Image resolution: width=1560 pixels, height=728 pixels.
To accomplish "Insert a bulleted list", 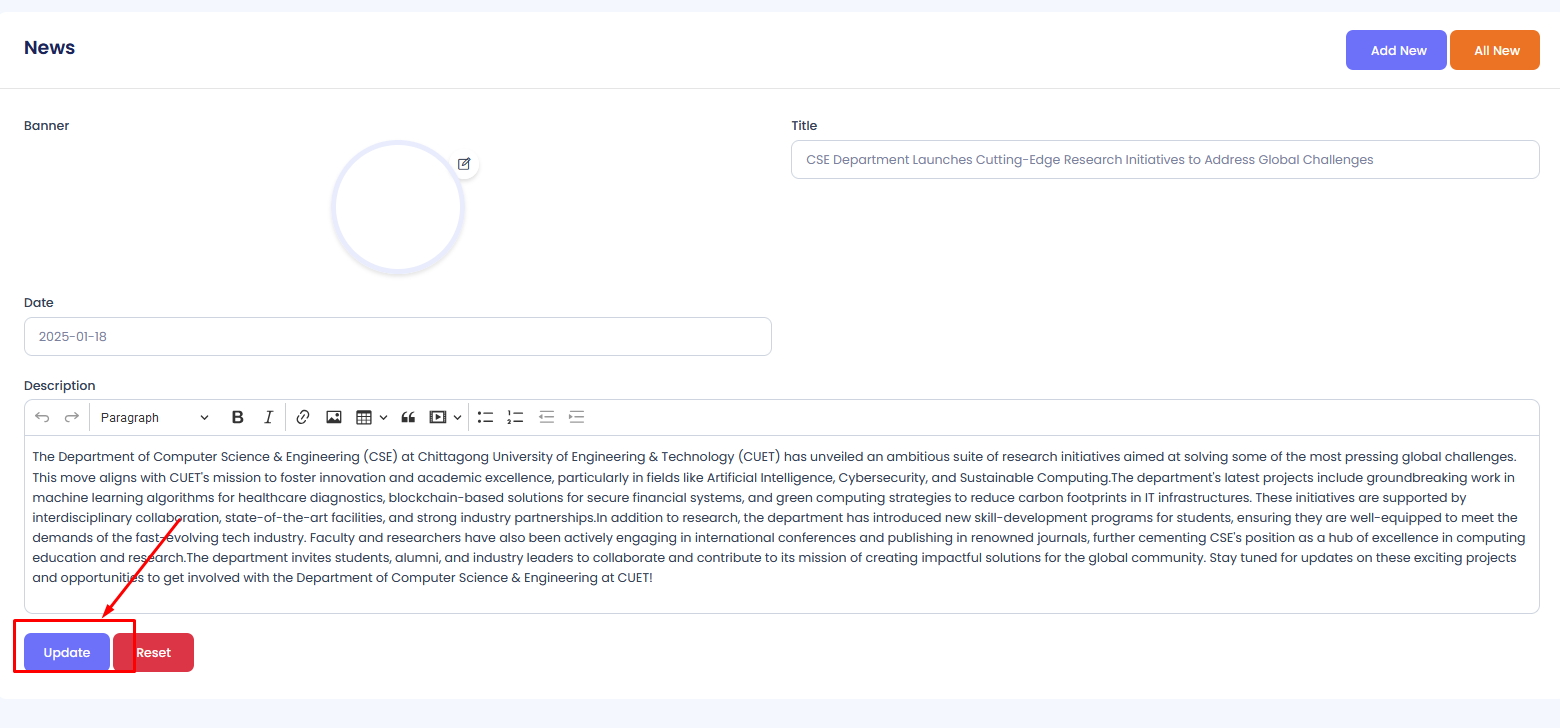I will click(x=486, y=417).
